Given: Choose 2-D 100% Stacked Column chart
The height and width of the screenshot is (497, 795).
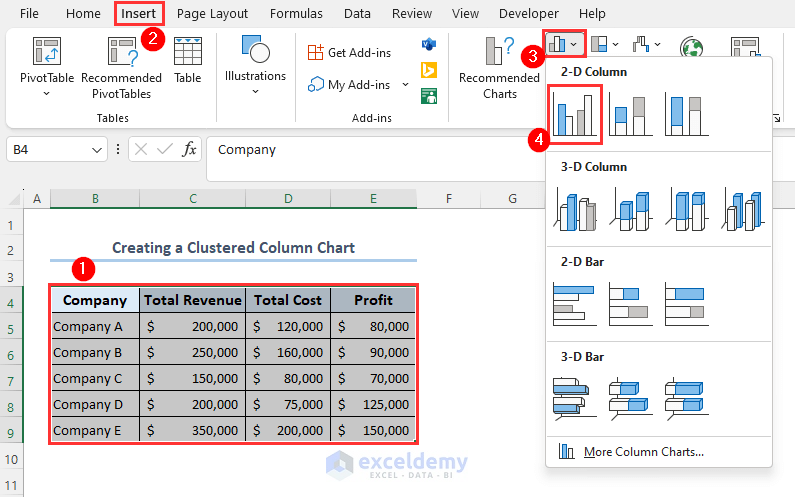Looking at the screenshot, I should (686, 115).
